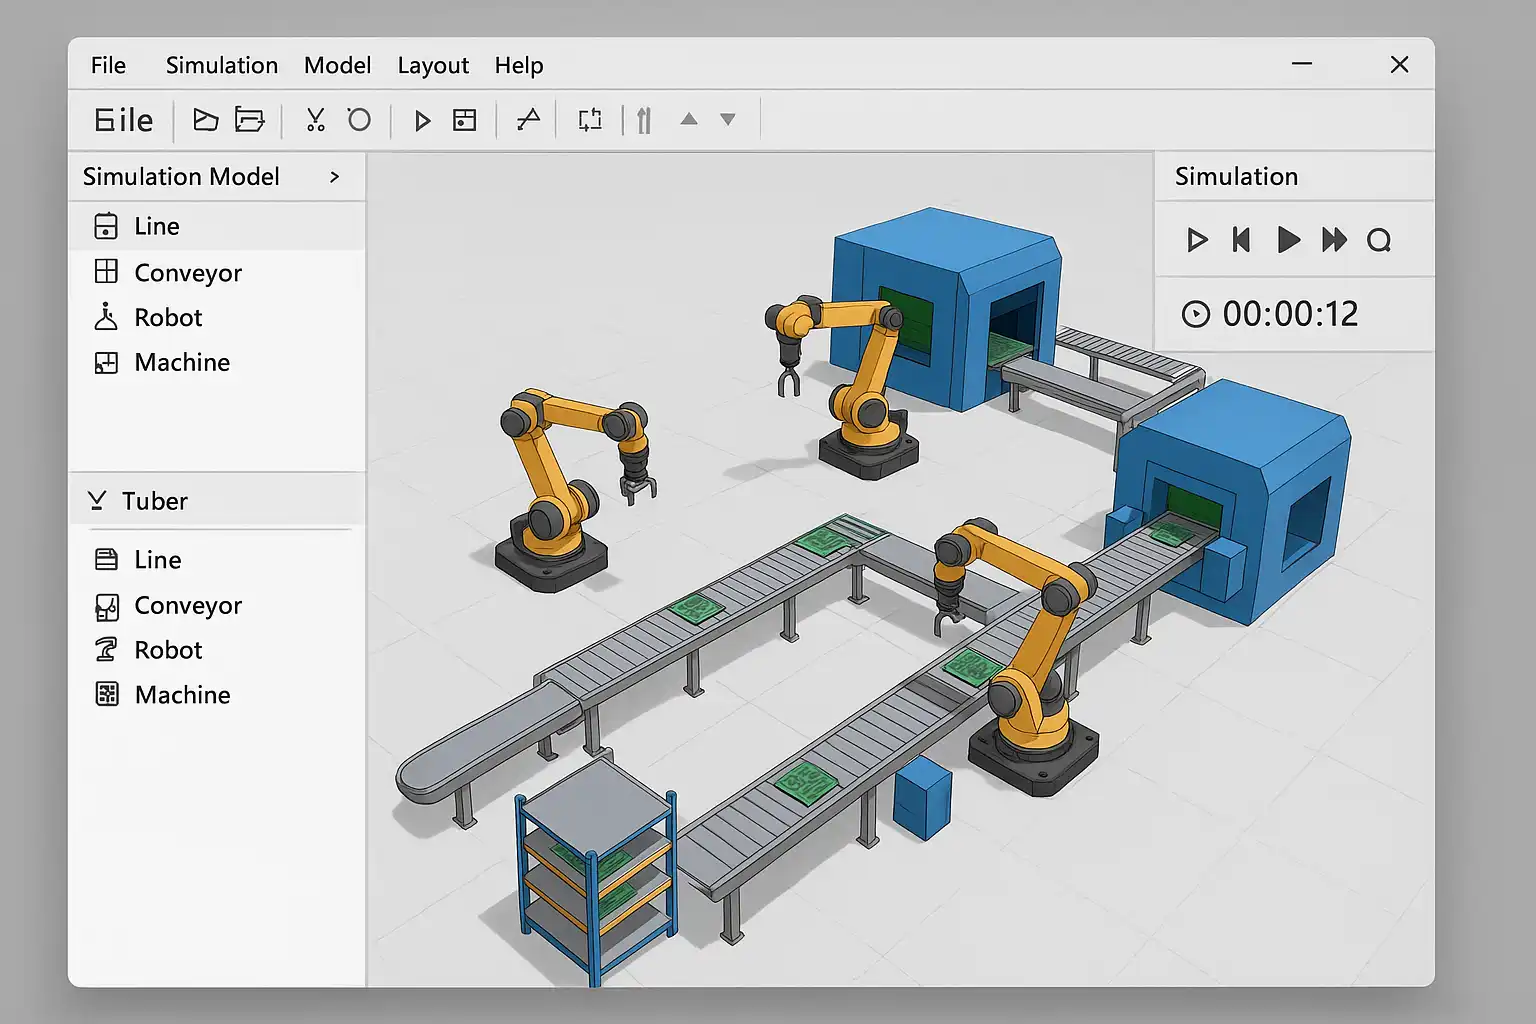This screenshot has height=1024, width=1536.
Task: Collapse the Tuber section
Action: point(97,500)
